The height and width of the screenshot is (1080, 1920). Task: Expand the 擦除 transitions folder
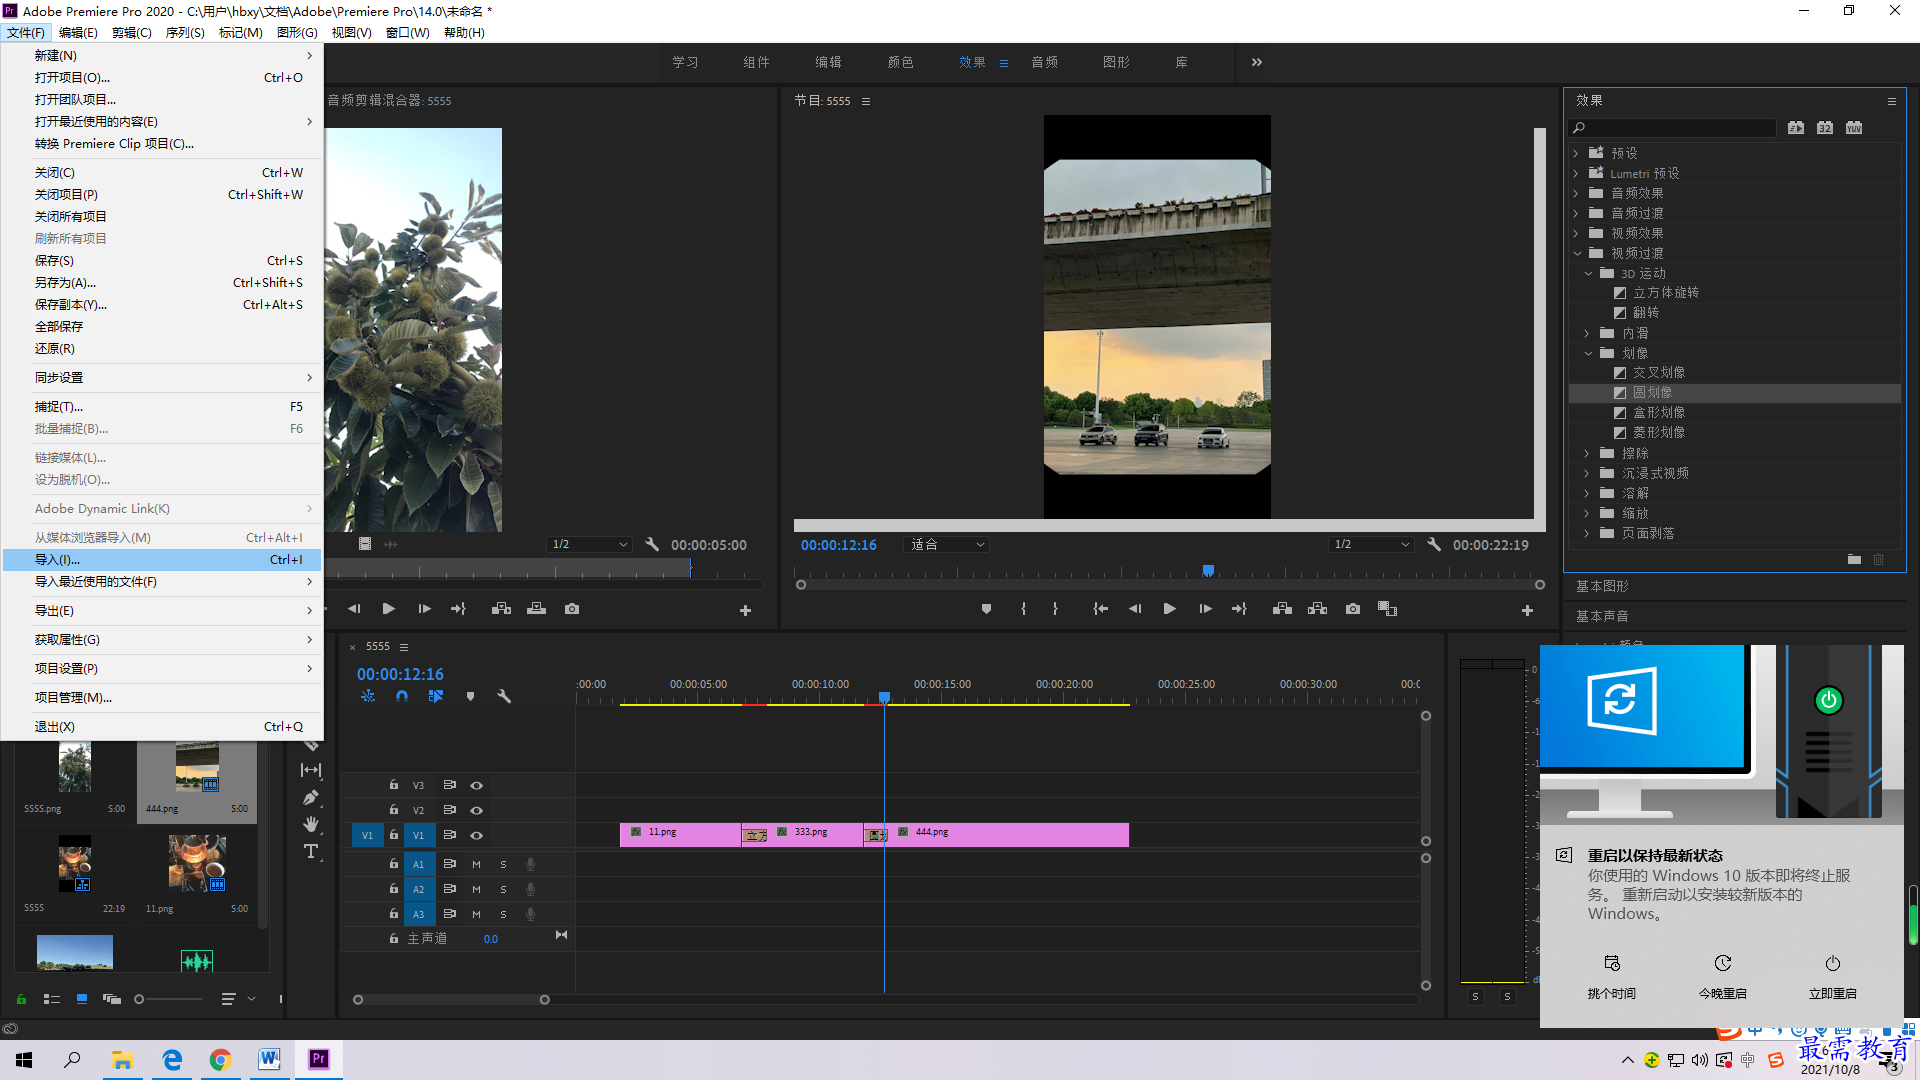[x=1587, y=453]
